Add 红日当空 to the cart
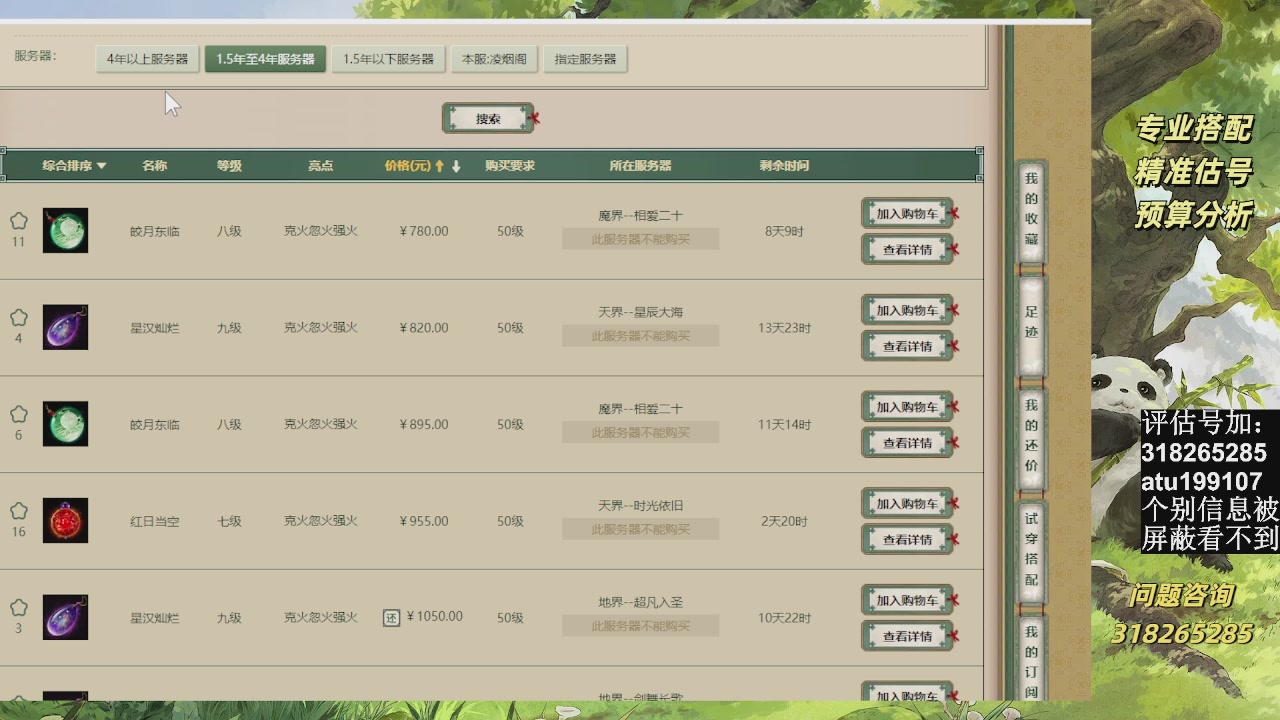This screenshot has width=1280, height=720. 907,504
